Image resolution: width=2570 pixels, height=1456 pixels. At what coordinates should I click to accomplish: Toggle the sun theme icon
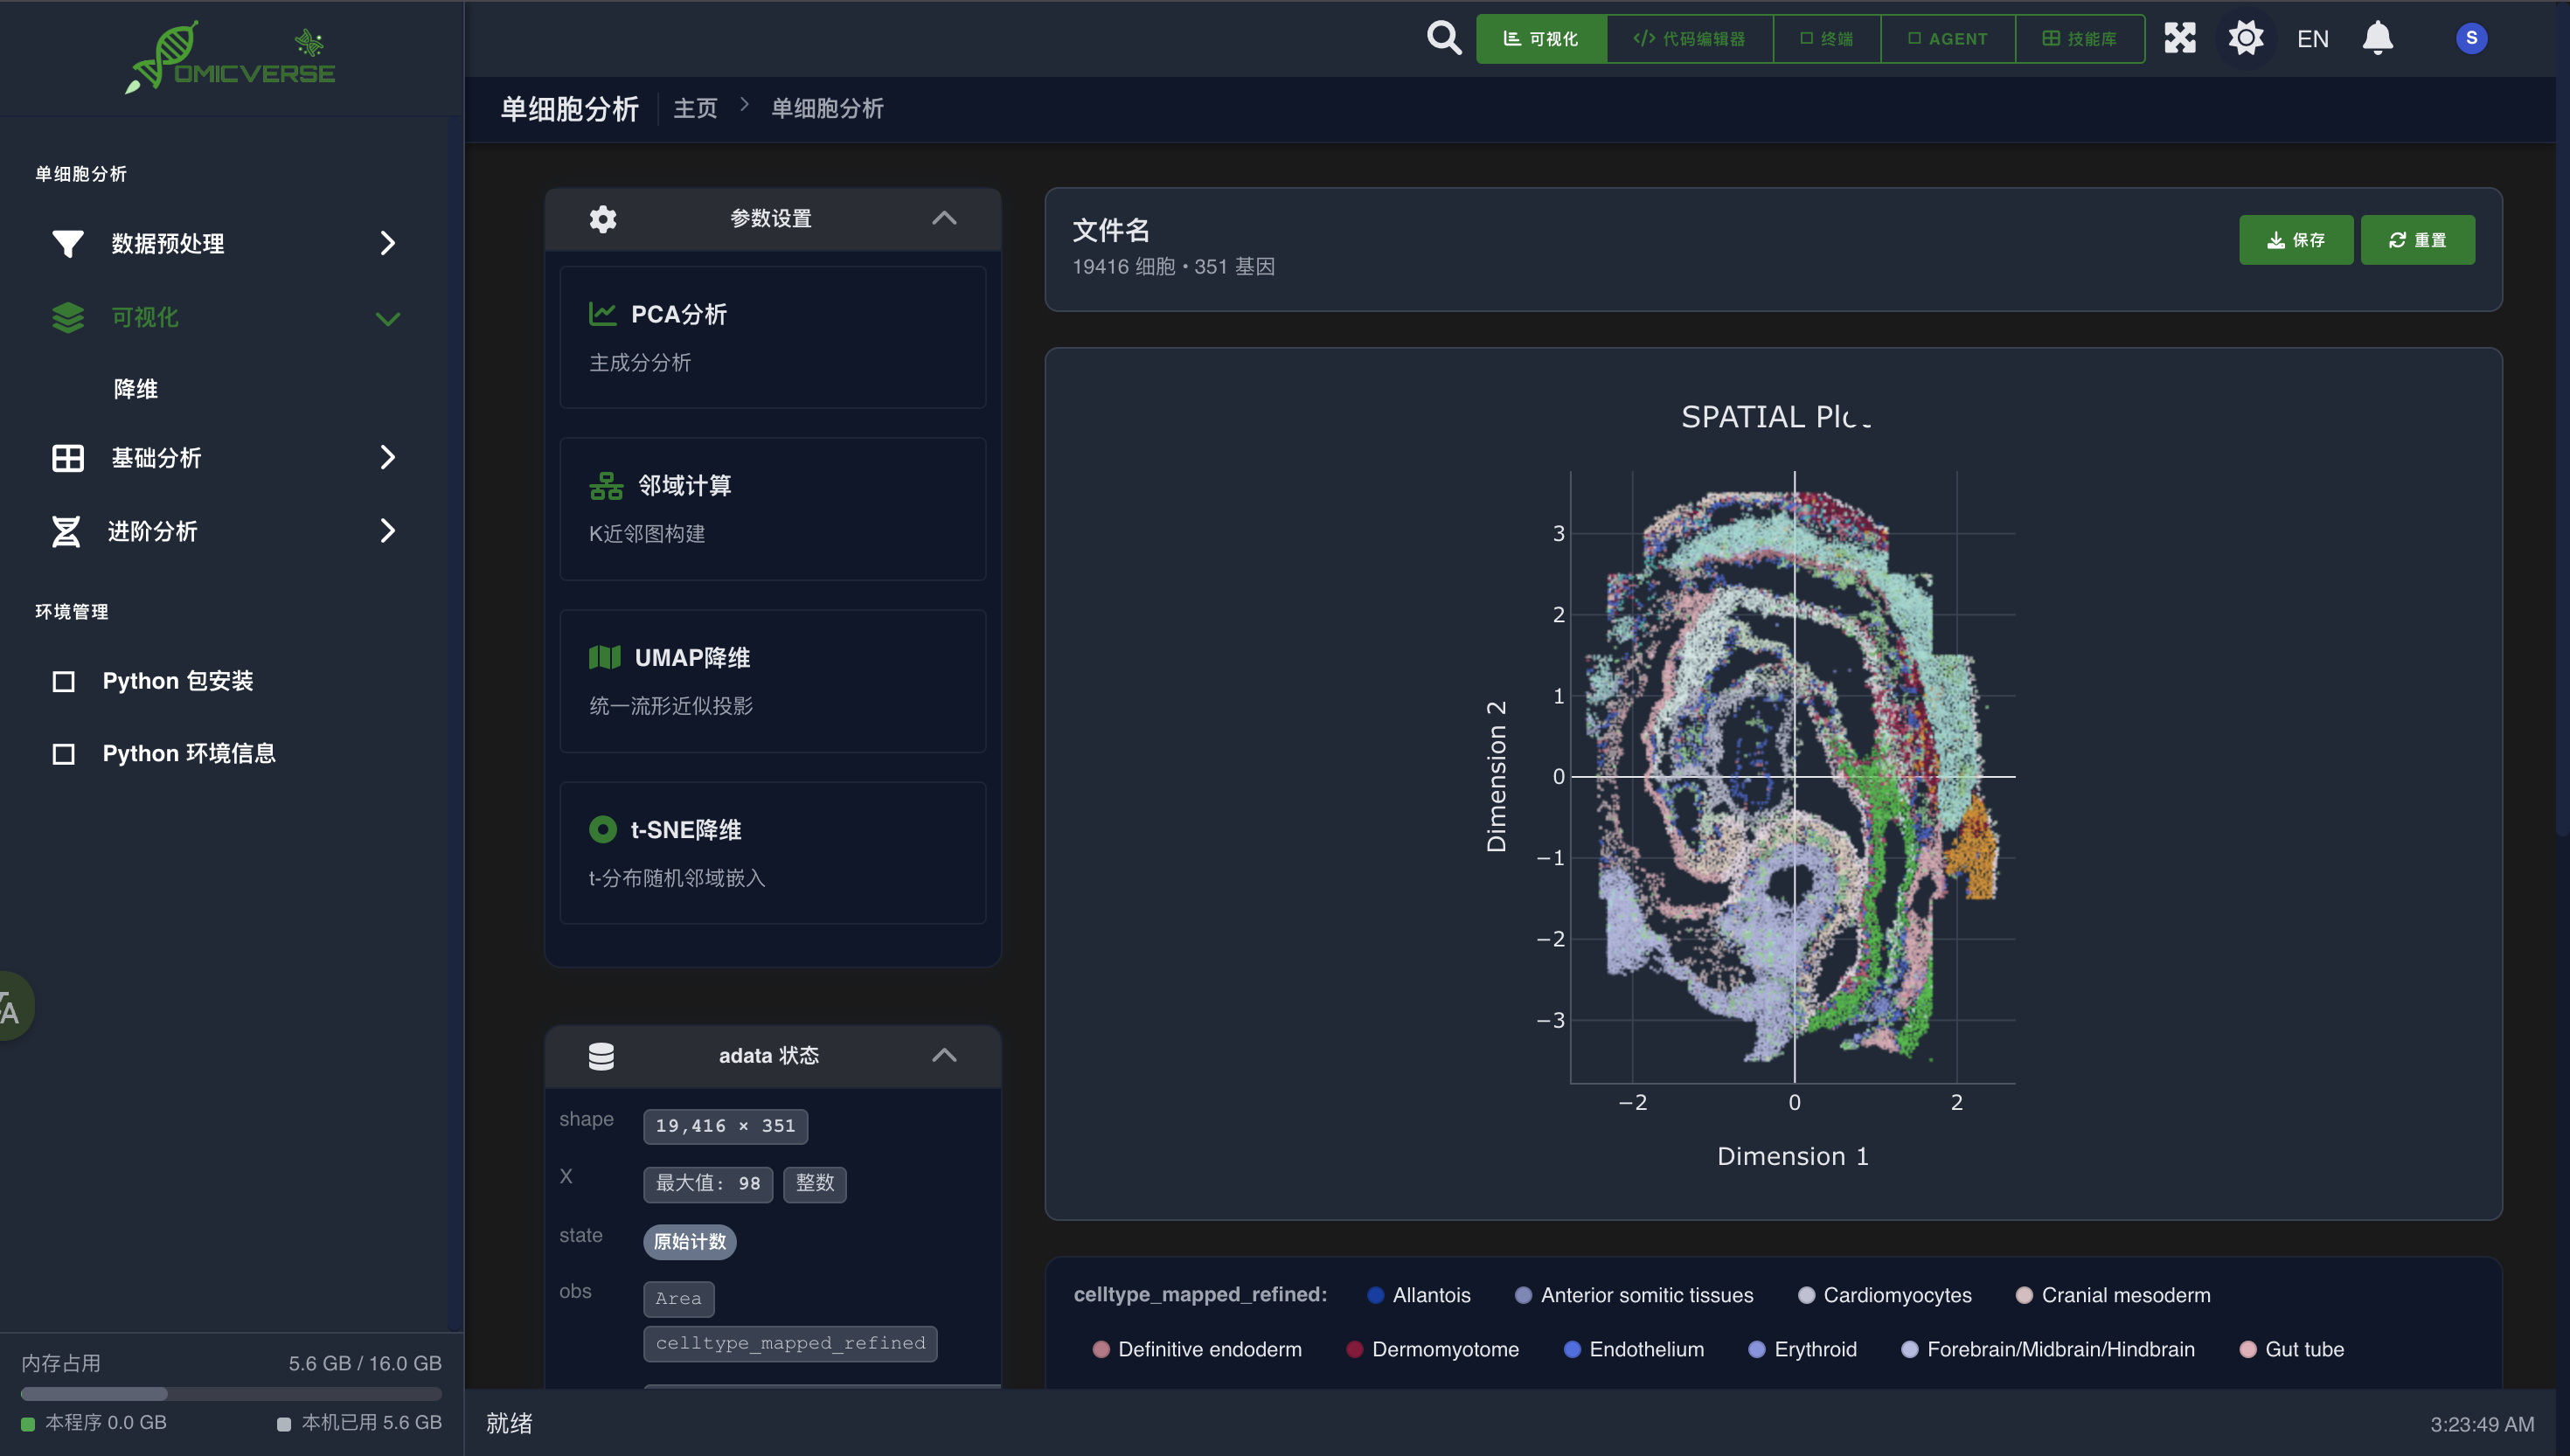coord(2246,39)
